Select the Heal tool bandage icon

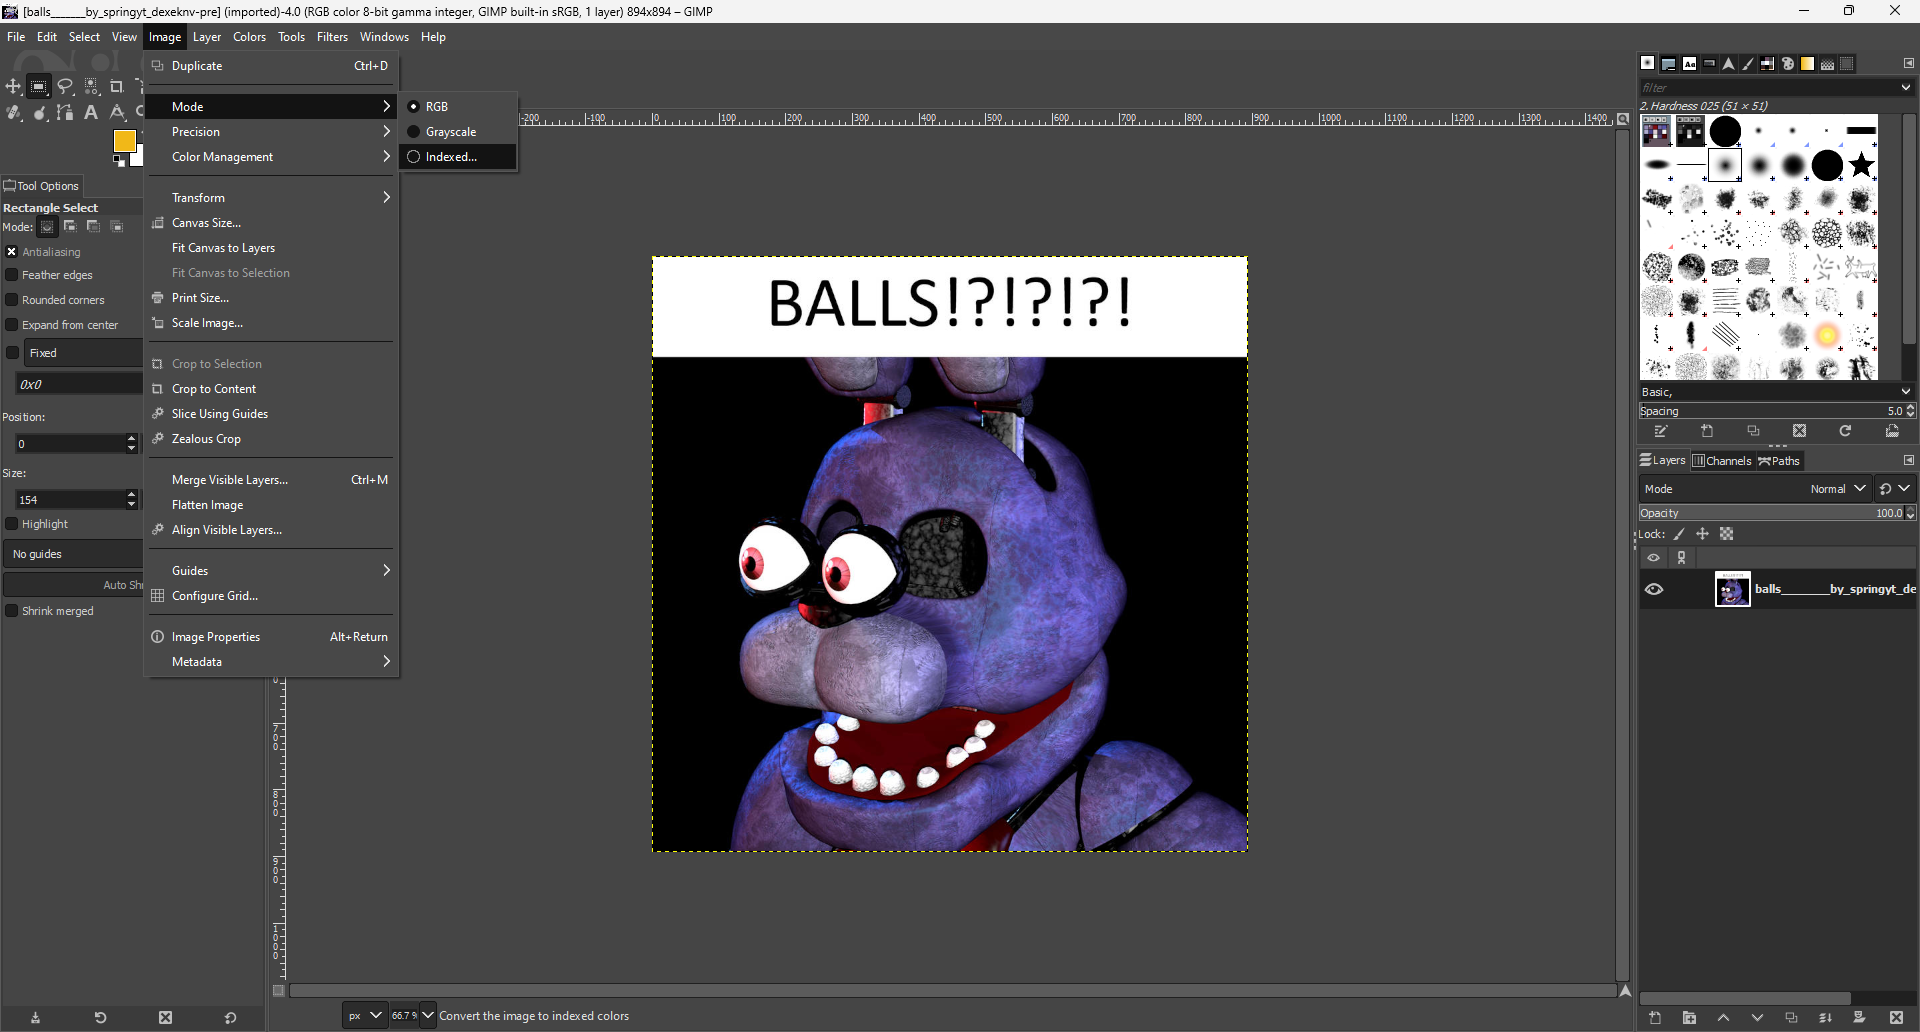pyautogui.click(x=13, y=112)
